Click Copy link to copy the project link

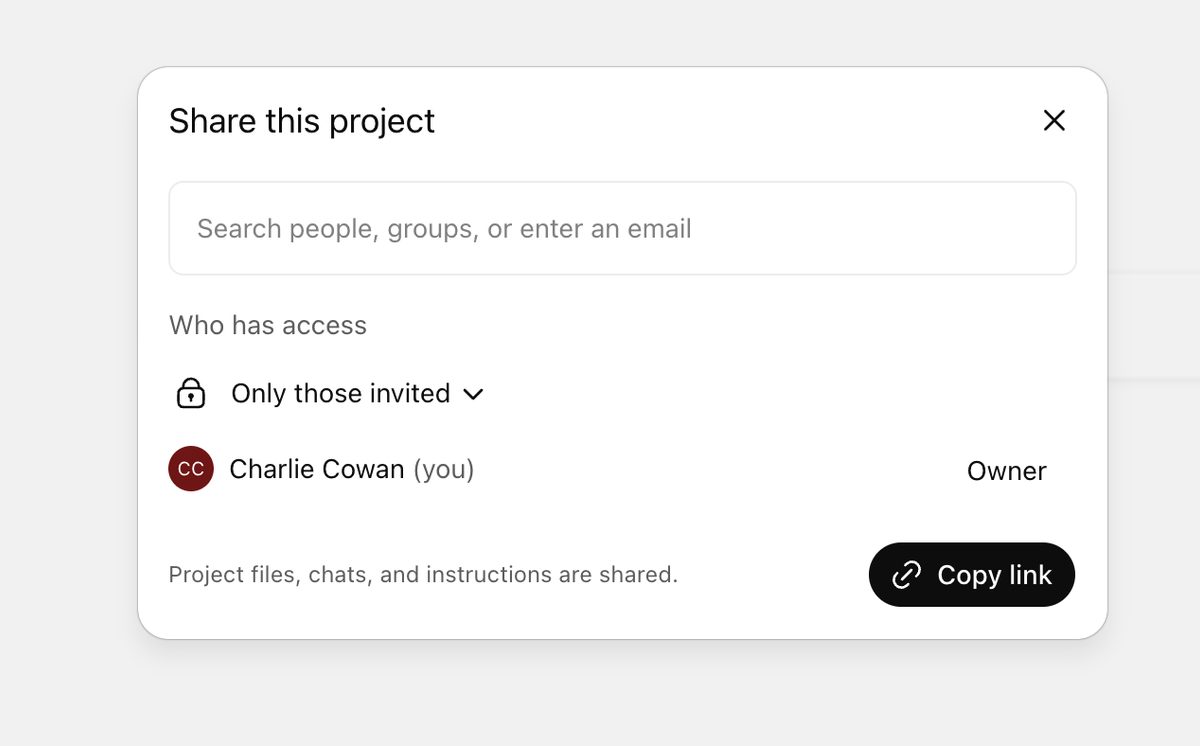tap(971, 574)
